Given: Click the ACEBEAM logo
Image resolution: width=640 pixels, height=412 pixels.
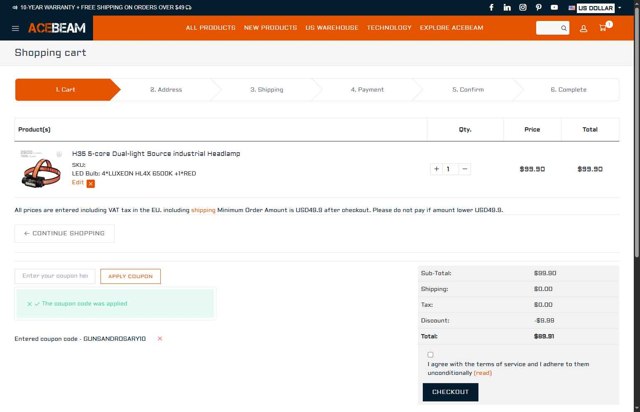Looking at the screenshot, I should [57, 28].
